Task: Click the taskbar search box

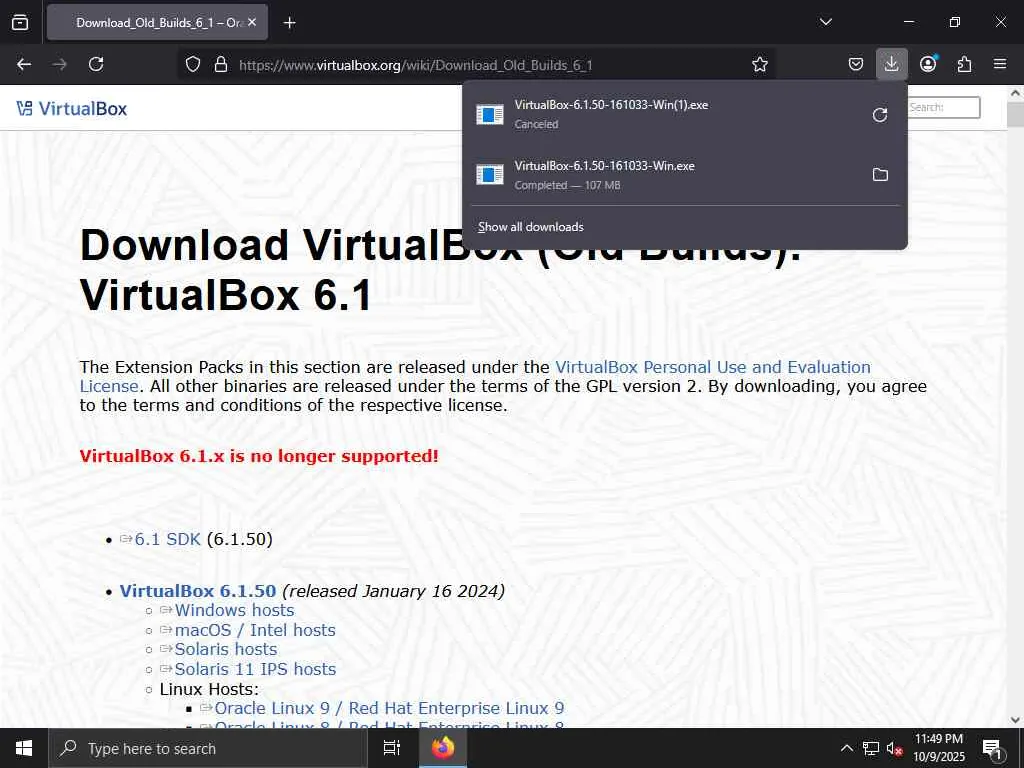Action: (x=208, y=748)
